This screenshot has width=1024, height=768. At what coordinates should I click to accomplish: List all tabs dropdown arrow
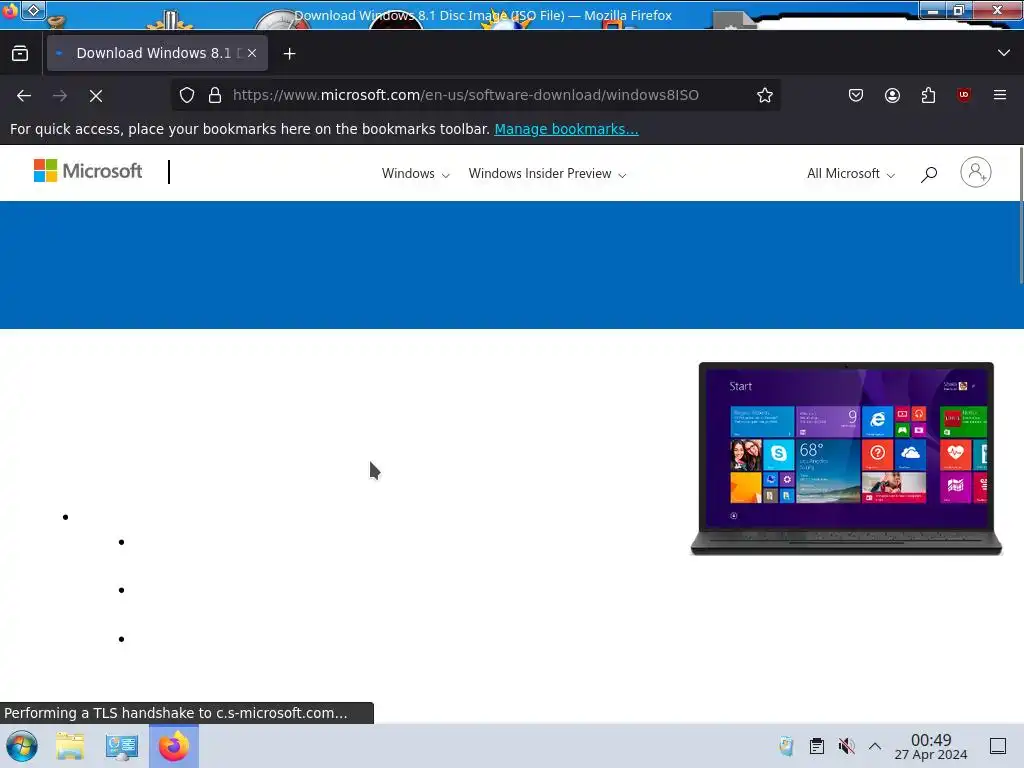pos(1004,53)
